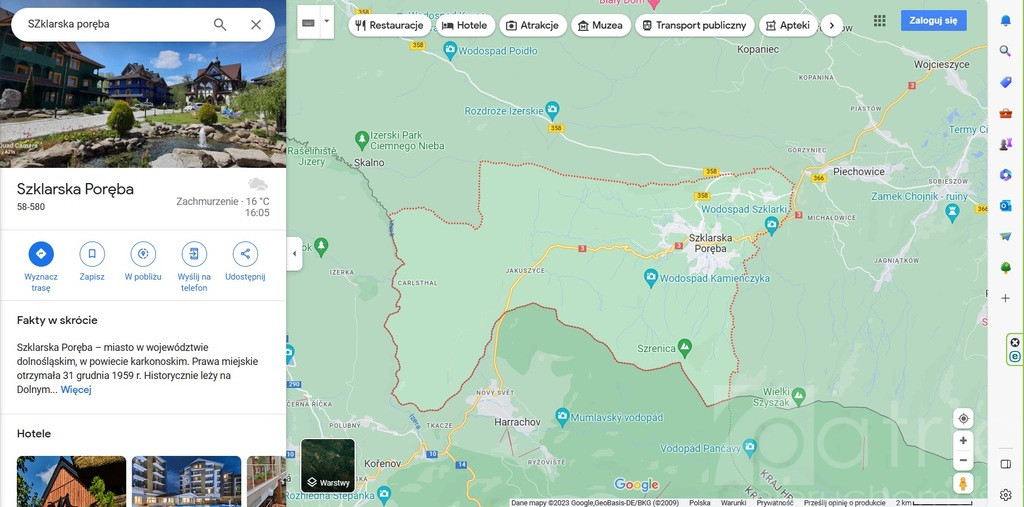Image resolution: width=1024 pixels, height=507 pixels.
Task: Click the search magnifier in the search box
Action: [x=220, y=25]
